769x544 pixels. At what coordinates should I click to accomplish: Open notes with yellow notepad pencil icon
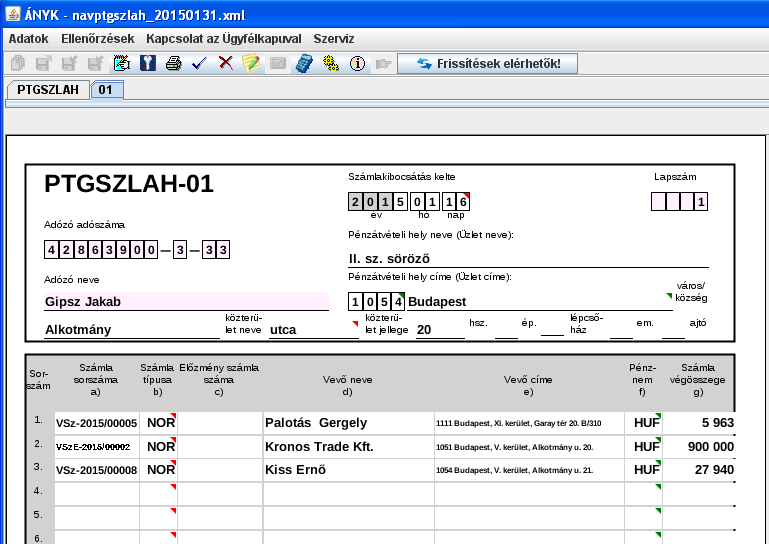[252, 64]
